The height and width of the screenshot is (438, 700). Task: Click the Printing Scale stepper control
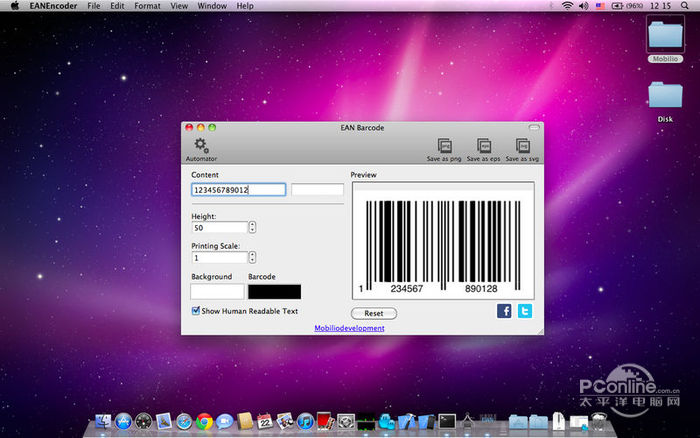(252, 258)
